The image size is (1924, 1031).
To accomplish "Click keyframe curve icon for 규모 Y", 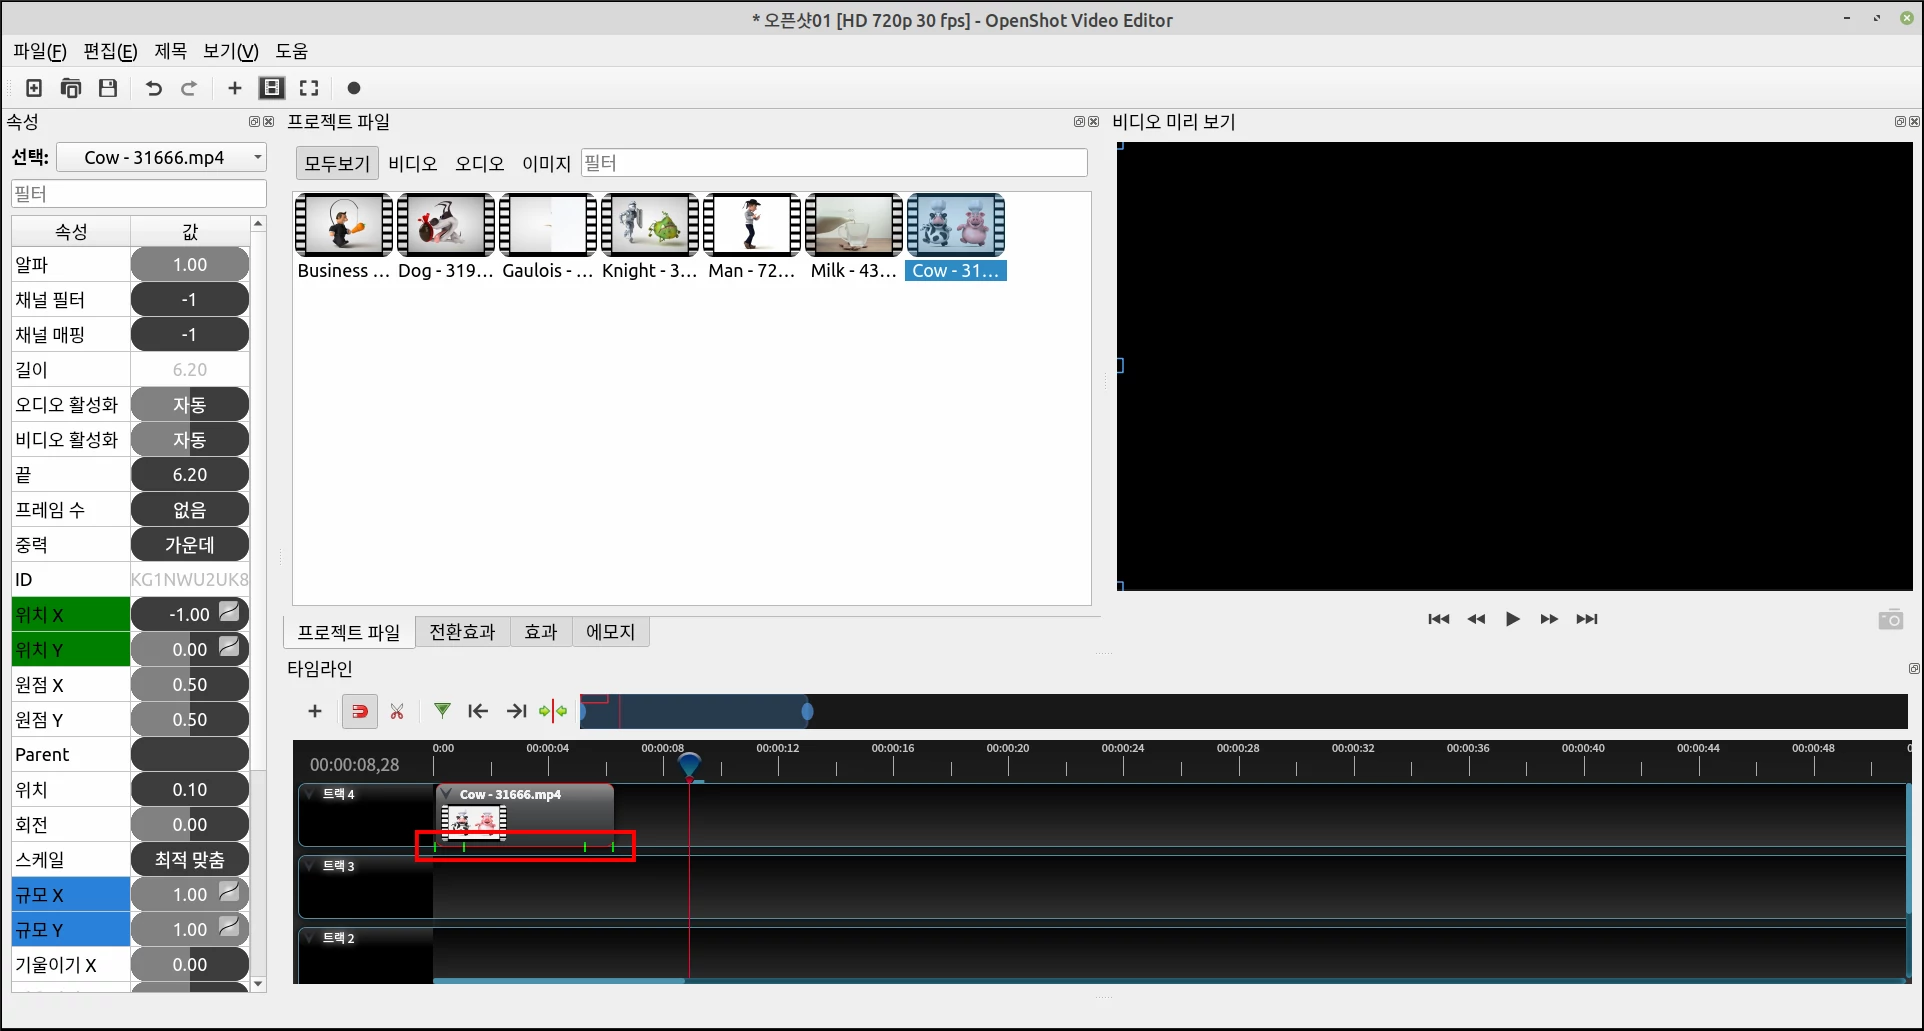I will tap(229, 926).
